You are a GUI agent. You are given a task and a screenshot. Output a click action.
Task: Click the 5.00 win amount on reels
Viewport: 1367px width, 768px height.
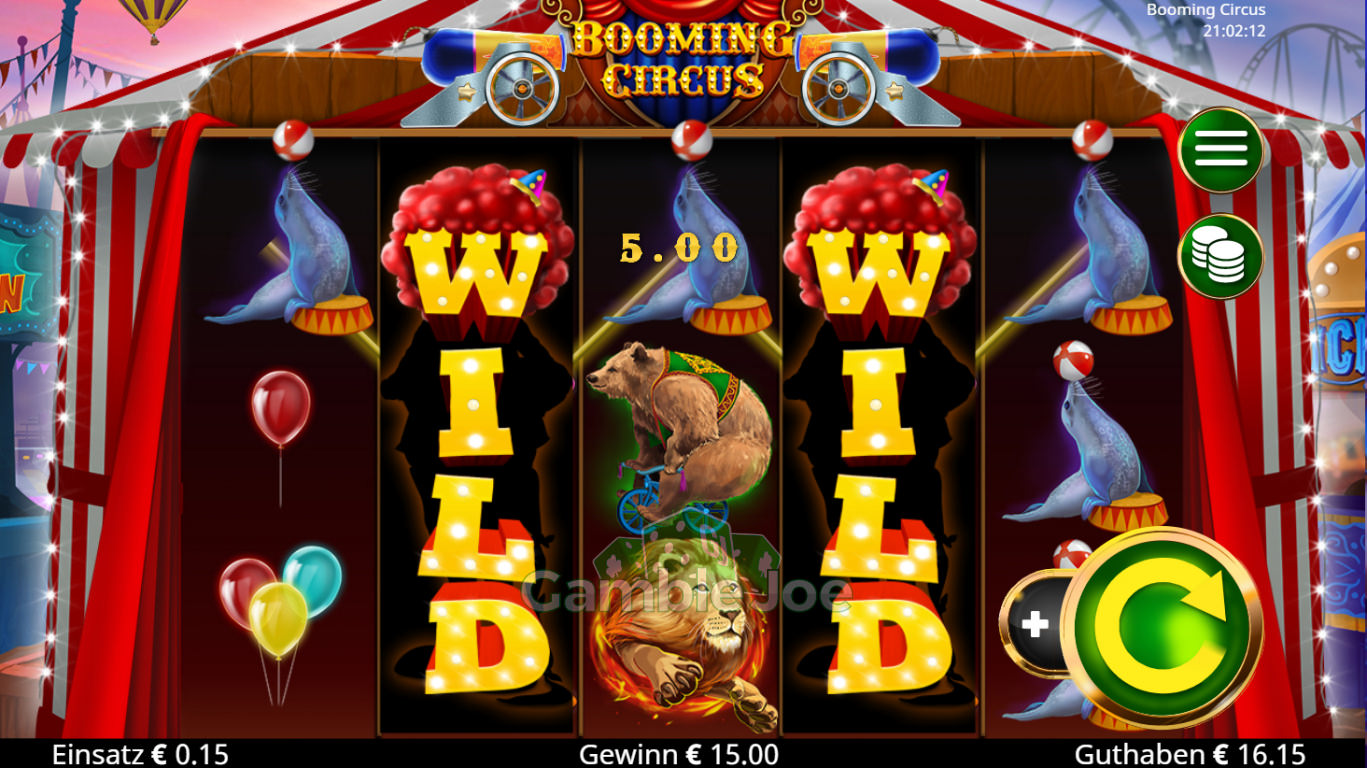point(679,248)
